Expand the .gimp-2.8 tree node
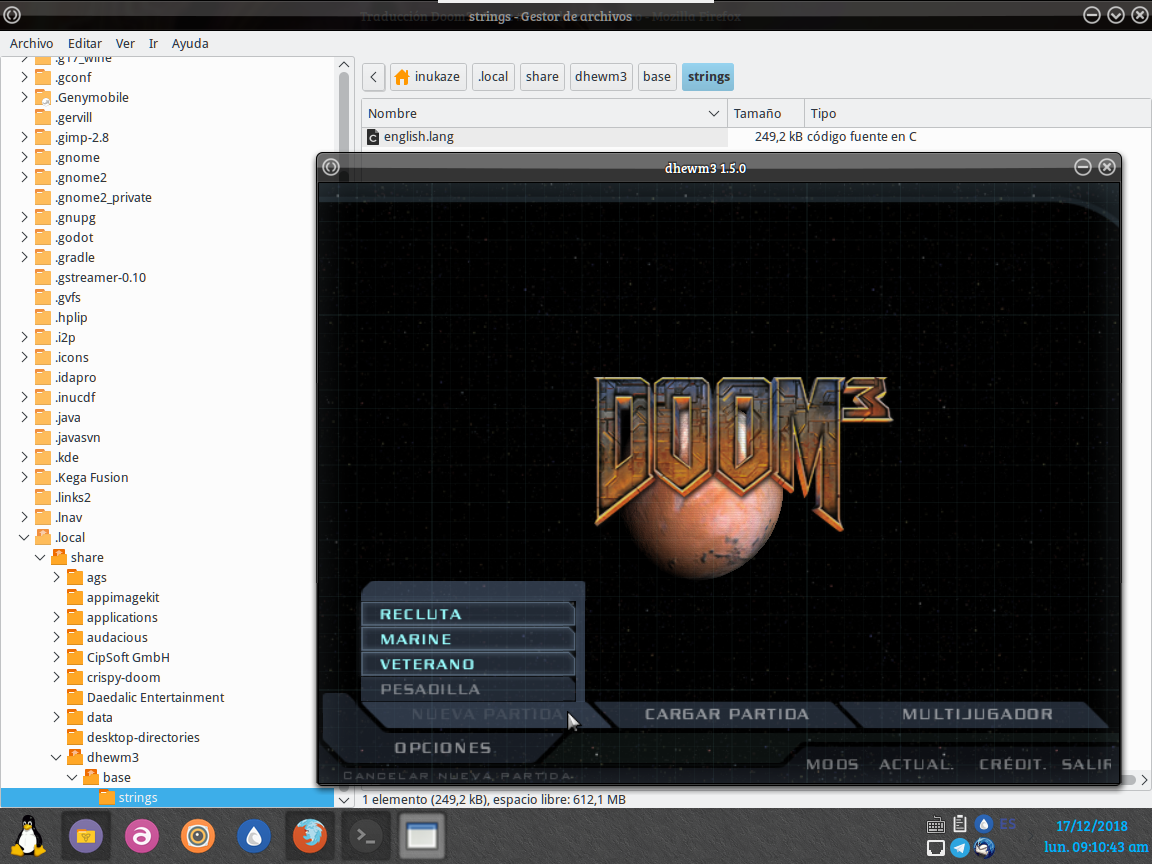Image resolution: width=1152 pixels, height=864 pixels. pyautogui.click(x=24, y=137)
